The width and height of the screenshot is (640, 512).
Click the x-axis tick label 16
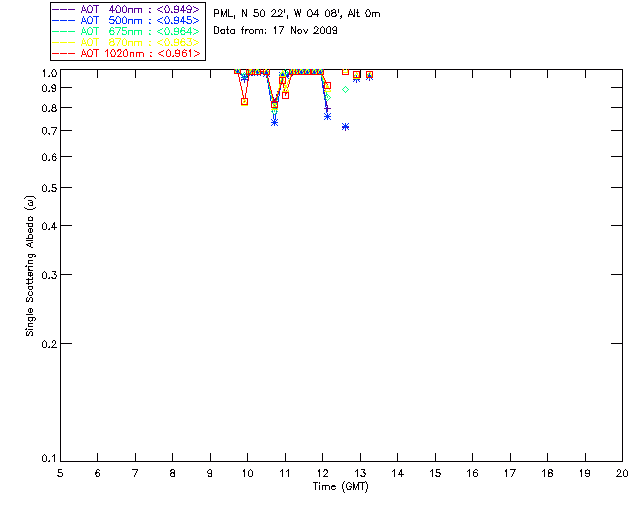[x=473, y=473]
